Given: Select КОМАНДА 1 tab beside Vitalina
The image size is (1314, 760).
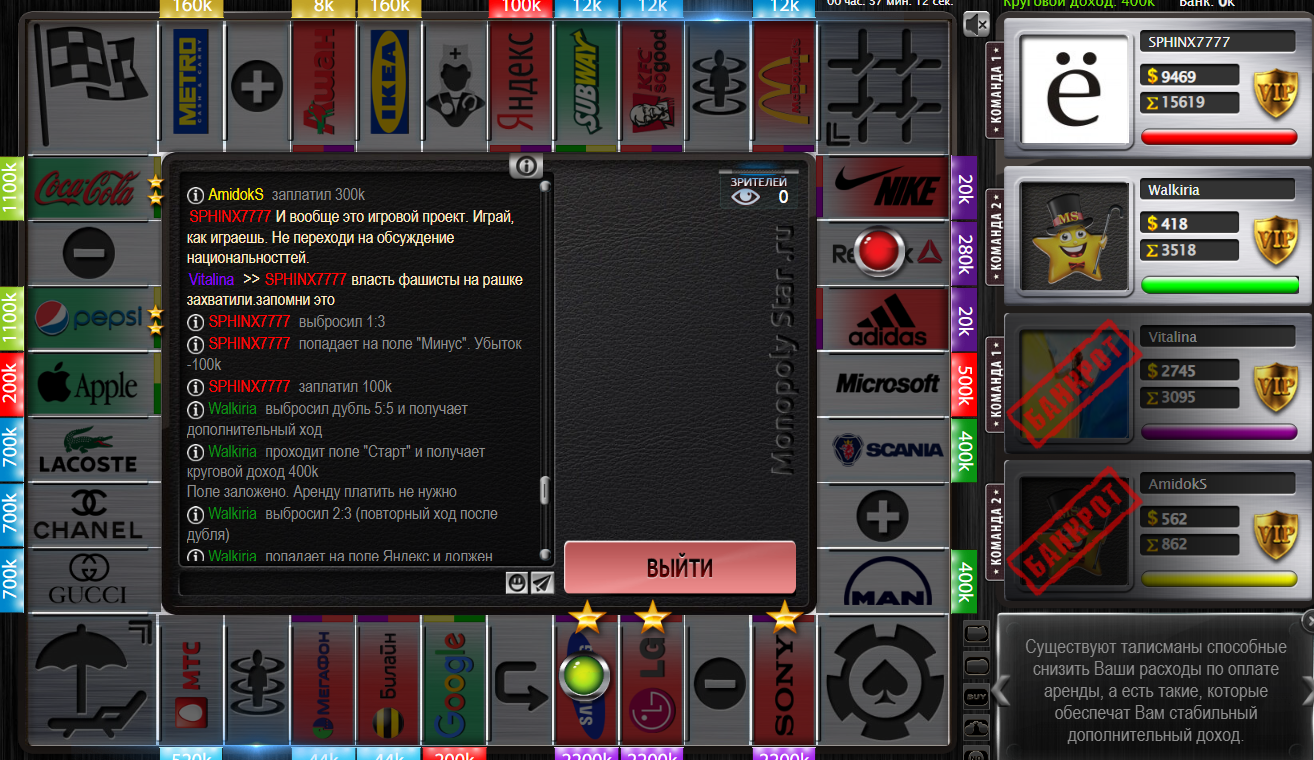Looking at the screenshot, I should [995, 385].
